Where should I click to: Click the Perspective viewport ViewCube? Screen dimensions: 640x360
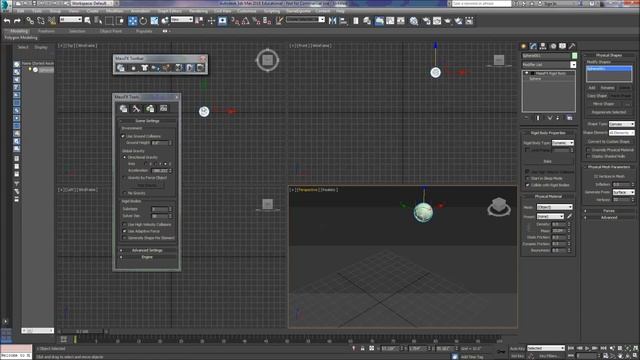[499, 206]
